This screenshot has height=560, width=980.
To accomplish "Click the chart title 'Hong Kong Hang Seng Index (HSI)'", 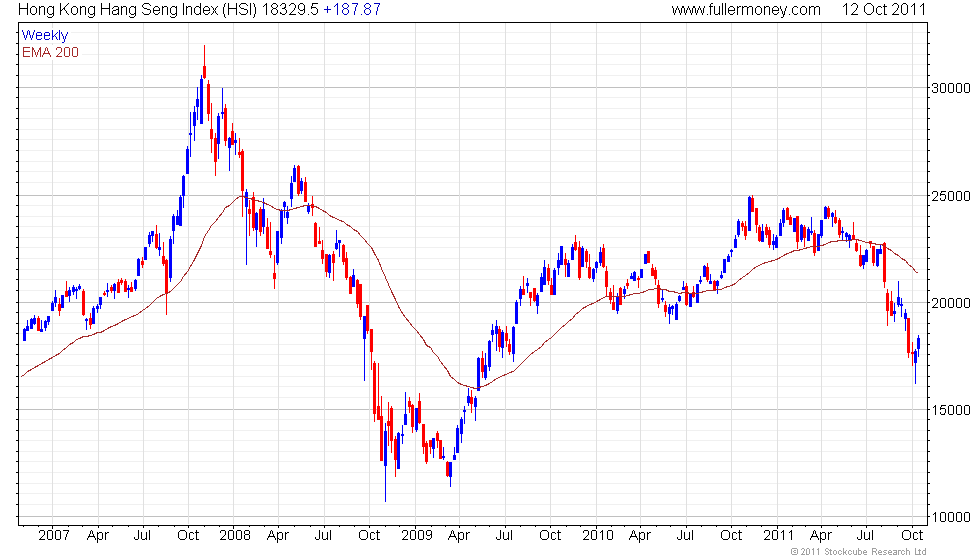I will [x=138, y=10].
